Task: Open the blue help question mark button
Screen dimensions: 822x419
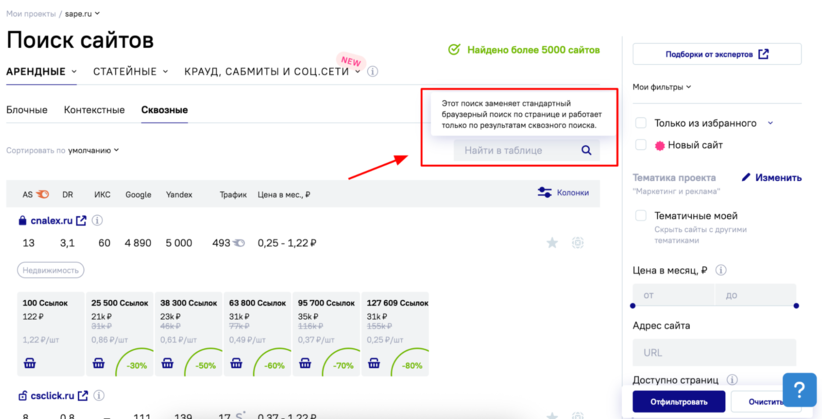Action: pos(799,388)
